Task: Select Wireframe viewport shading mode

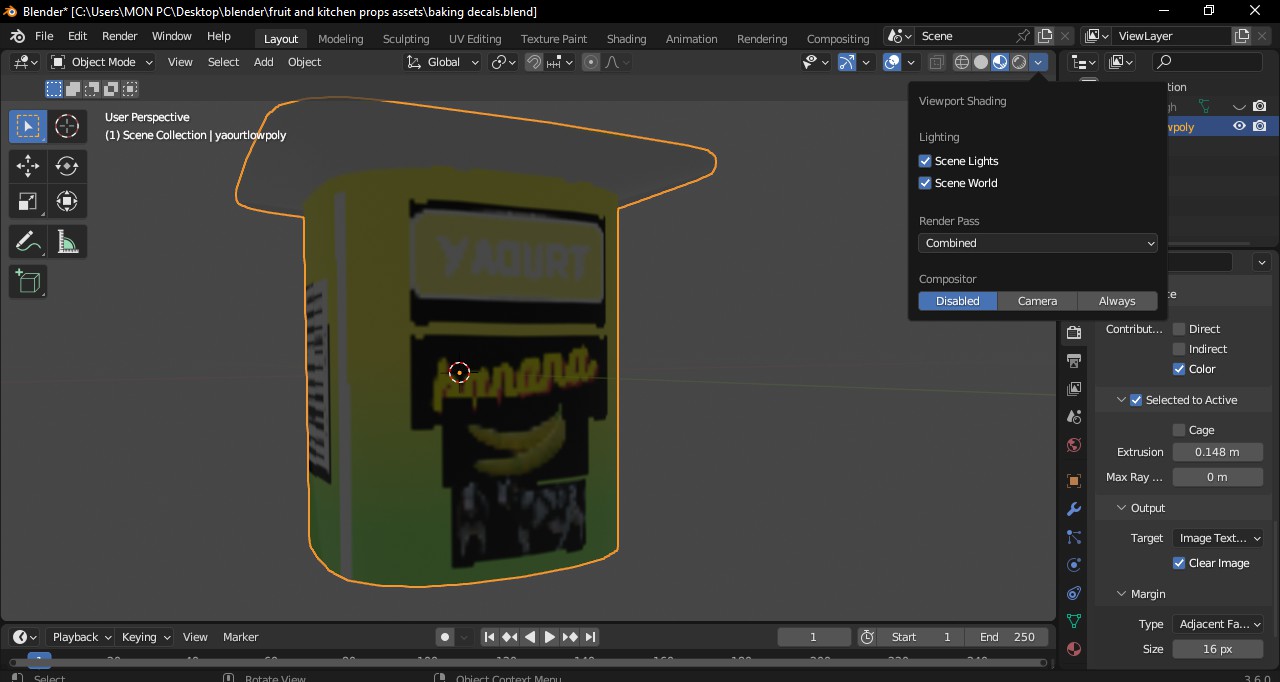Action: pyautogui.click(x=961, y=61)
